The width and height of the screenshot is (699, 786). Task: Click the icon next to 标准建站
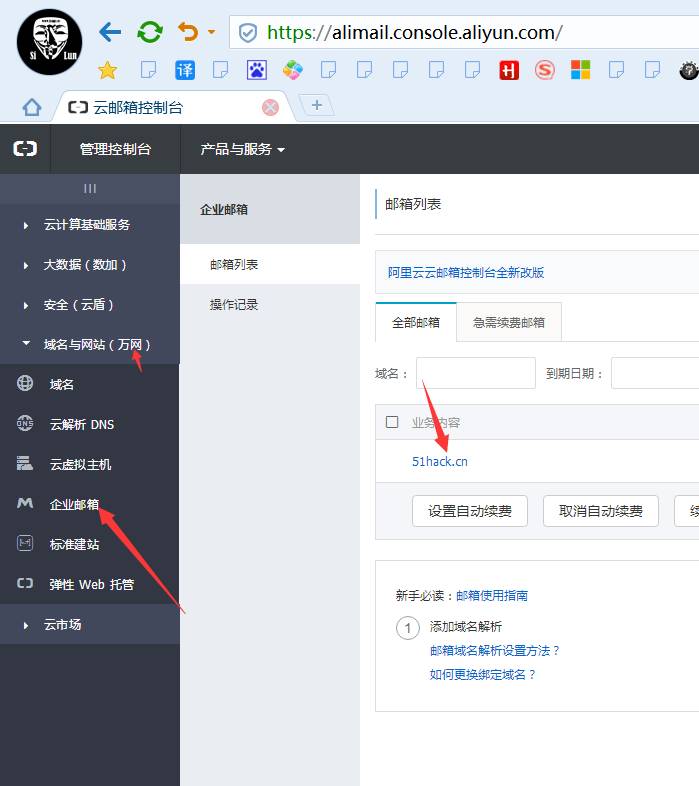click(x=25, y=543)
